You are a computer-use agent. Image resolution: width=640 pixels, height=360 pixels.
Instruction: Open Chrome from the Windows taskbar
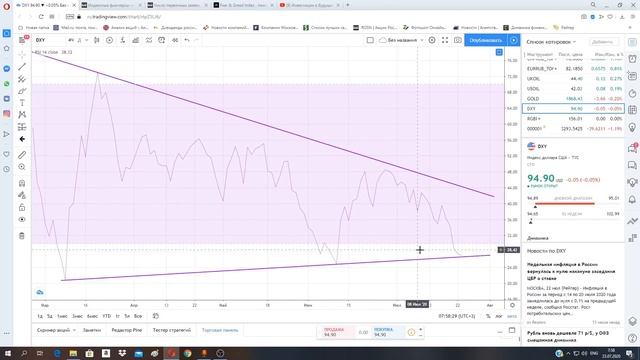pyautogui.click(x=187, y=353)
